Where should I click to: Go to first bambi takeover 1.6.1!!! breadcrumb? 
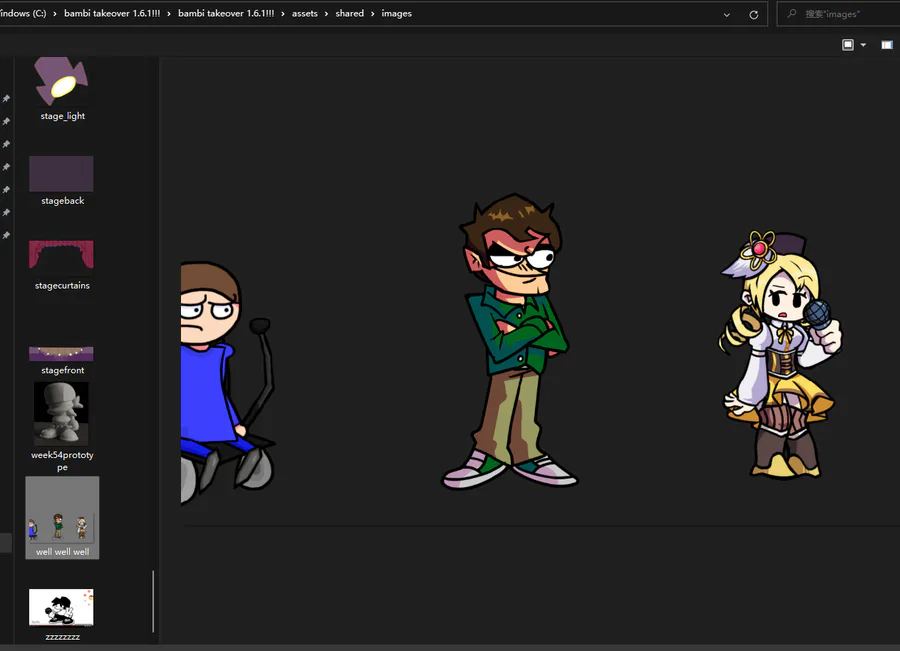pyautogui.click(x=112, y=13)
